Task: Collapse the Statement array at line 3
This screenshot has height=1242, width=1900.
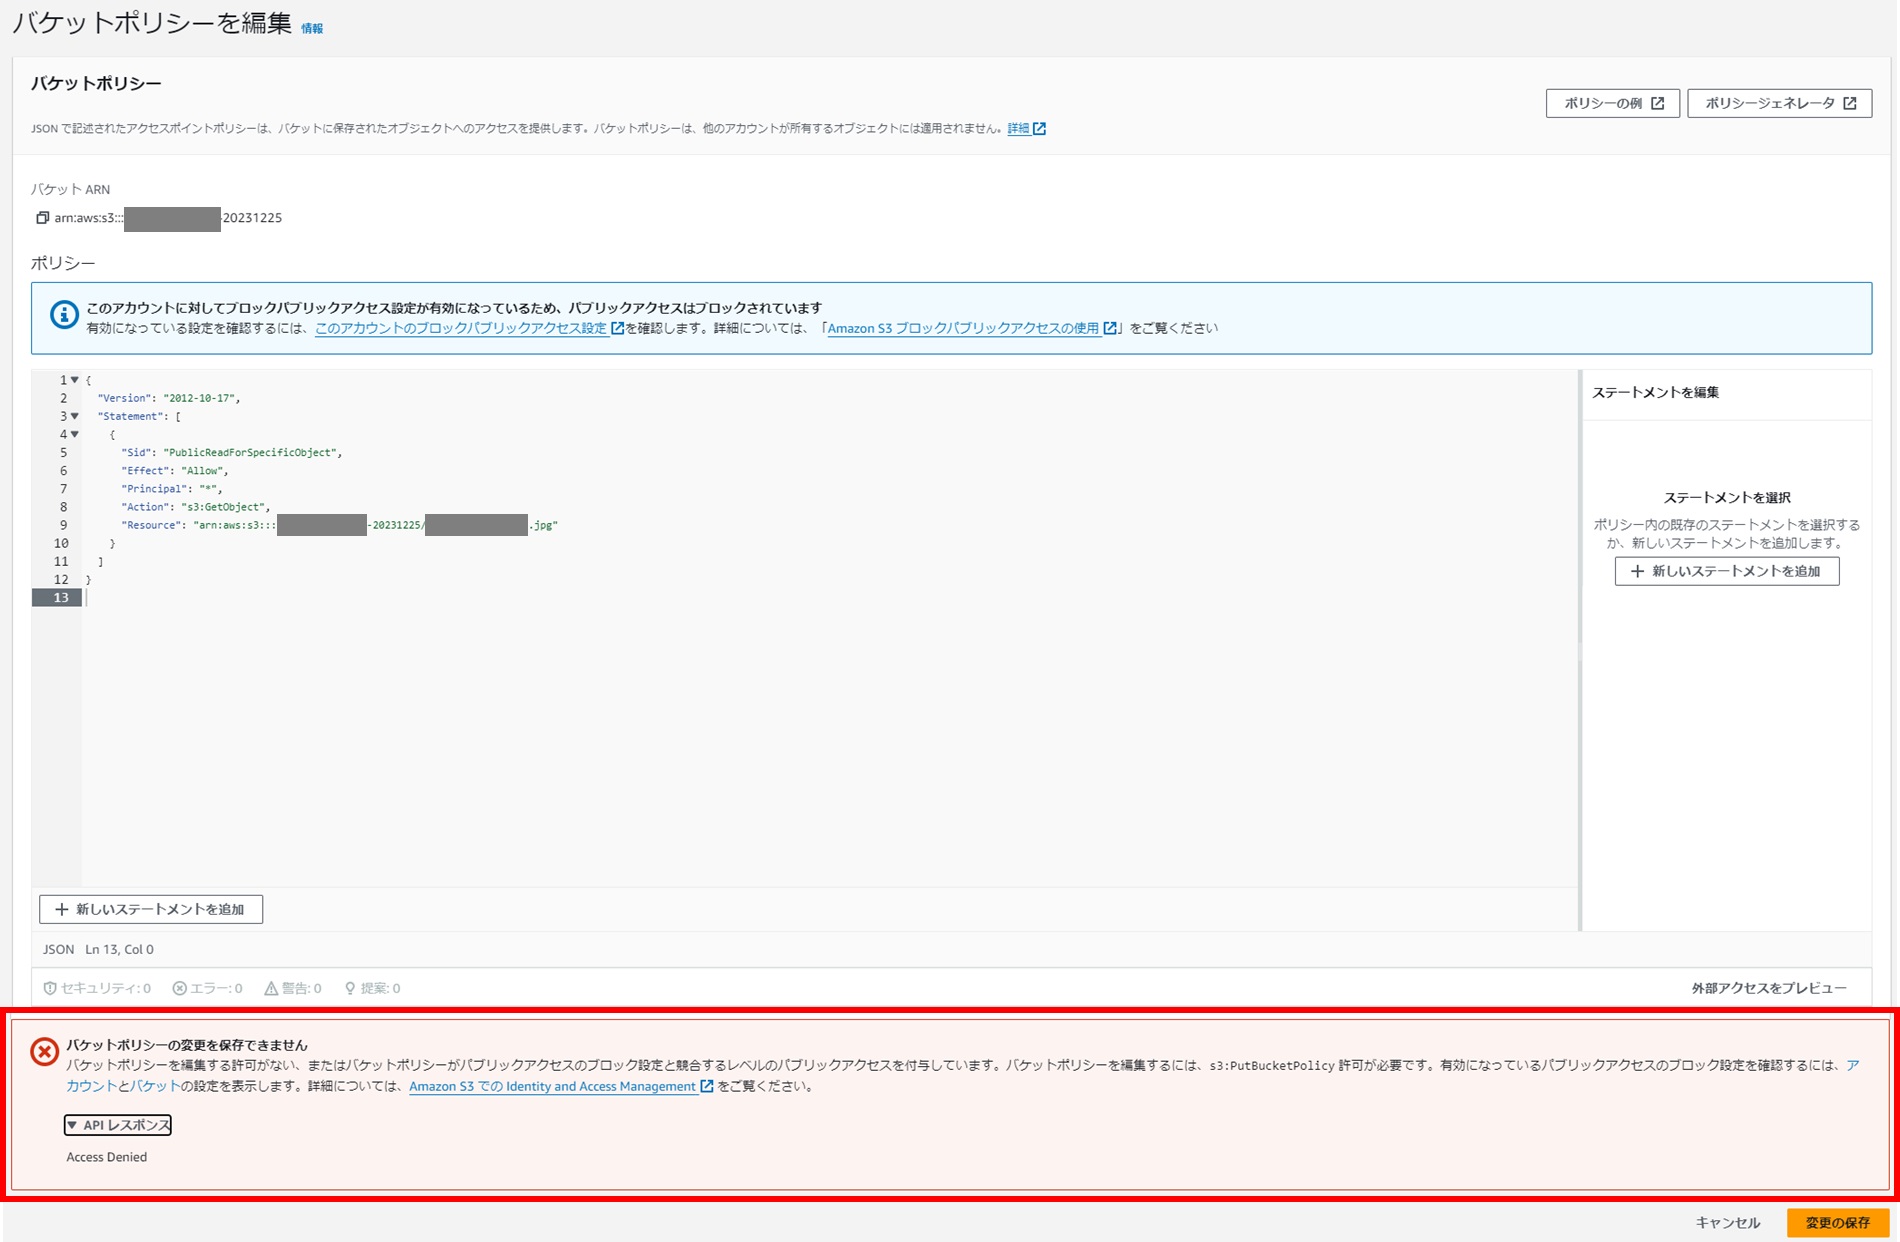Action: (74, 416)
